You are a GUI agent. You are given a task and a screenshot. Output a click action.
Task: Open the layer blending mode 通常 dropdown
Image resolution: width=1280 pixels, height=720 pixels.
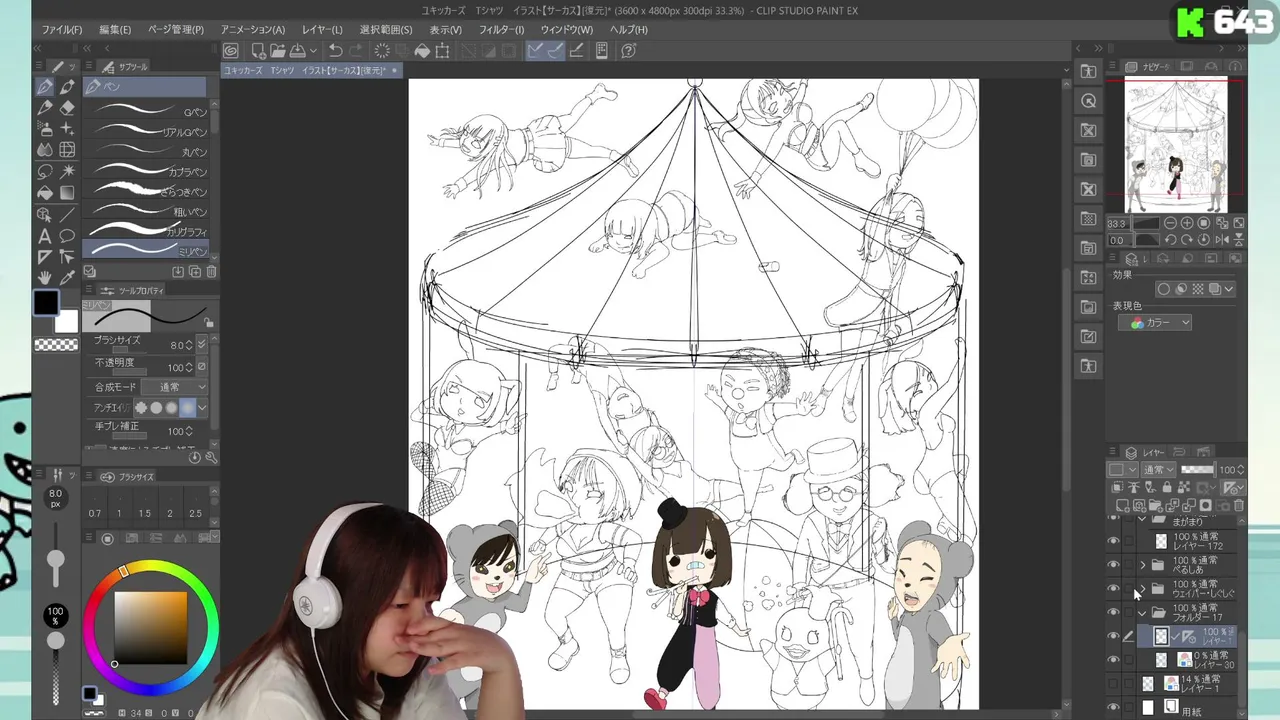pyautogui.click(x=1160, y=469)
